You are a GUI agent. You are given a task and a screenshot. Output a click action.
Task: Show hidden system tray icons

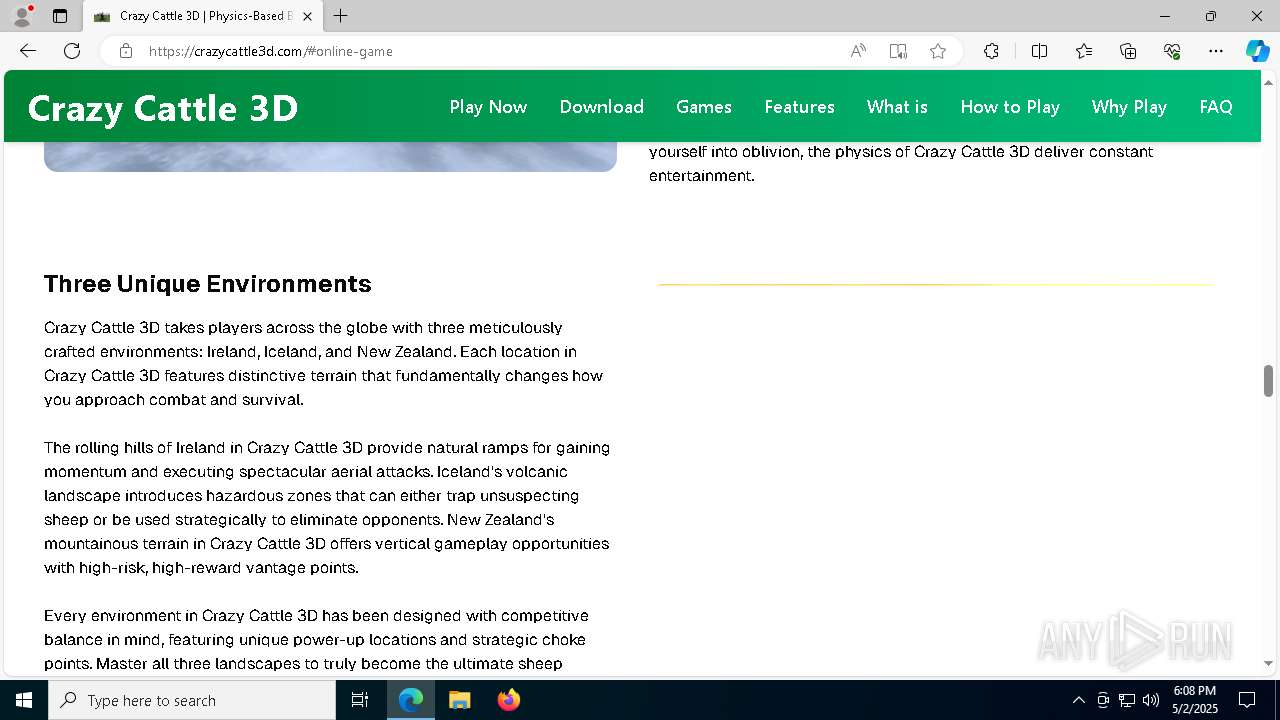(1078, 700)
